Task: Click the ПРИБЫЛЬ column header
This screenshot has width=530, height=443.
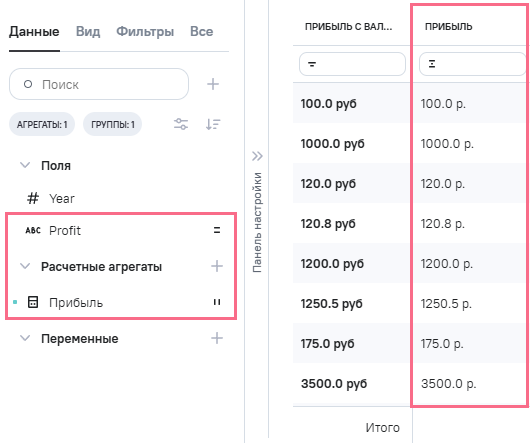Action: (448, 27)
